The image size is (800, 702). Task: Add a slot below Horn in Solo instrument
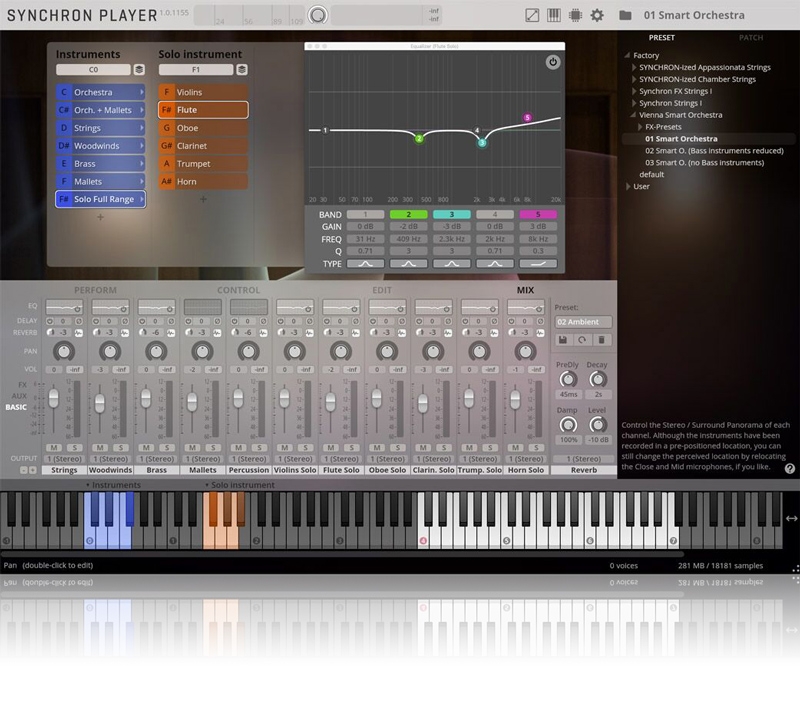coord(203,199)
